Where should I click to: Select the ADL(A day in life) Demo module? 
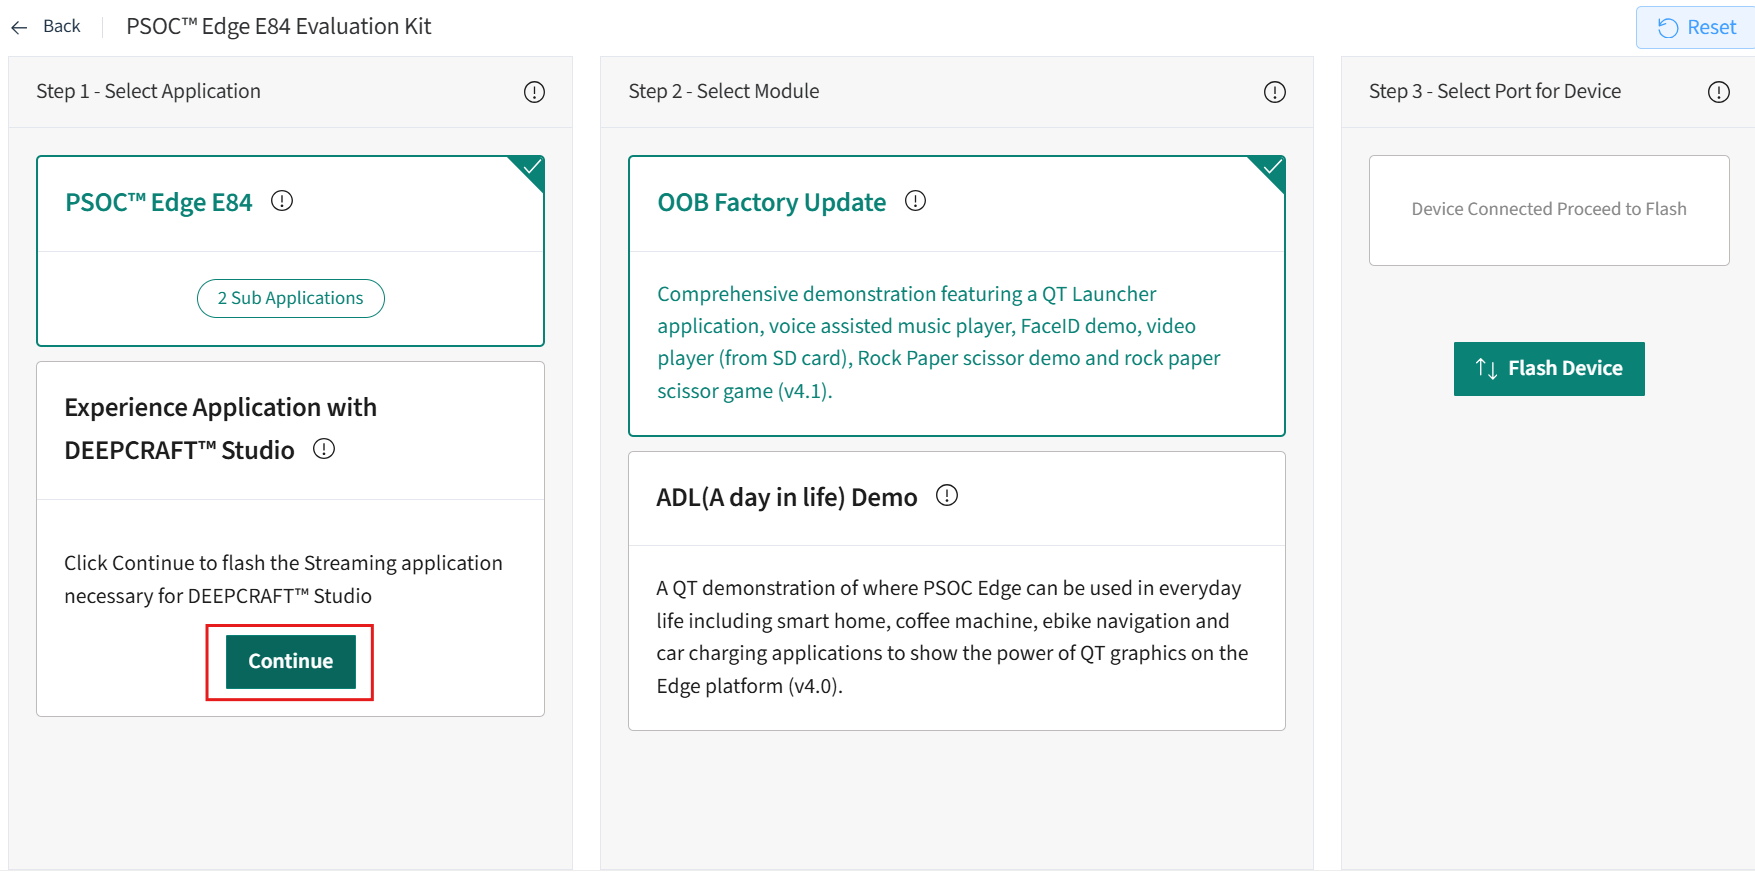click(786, 498)
